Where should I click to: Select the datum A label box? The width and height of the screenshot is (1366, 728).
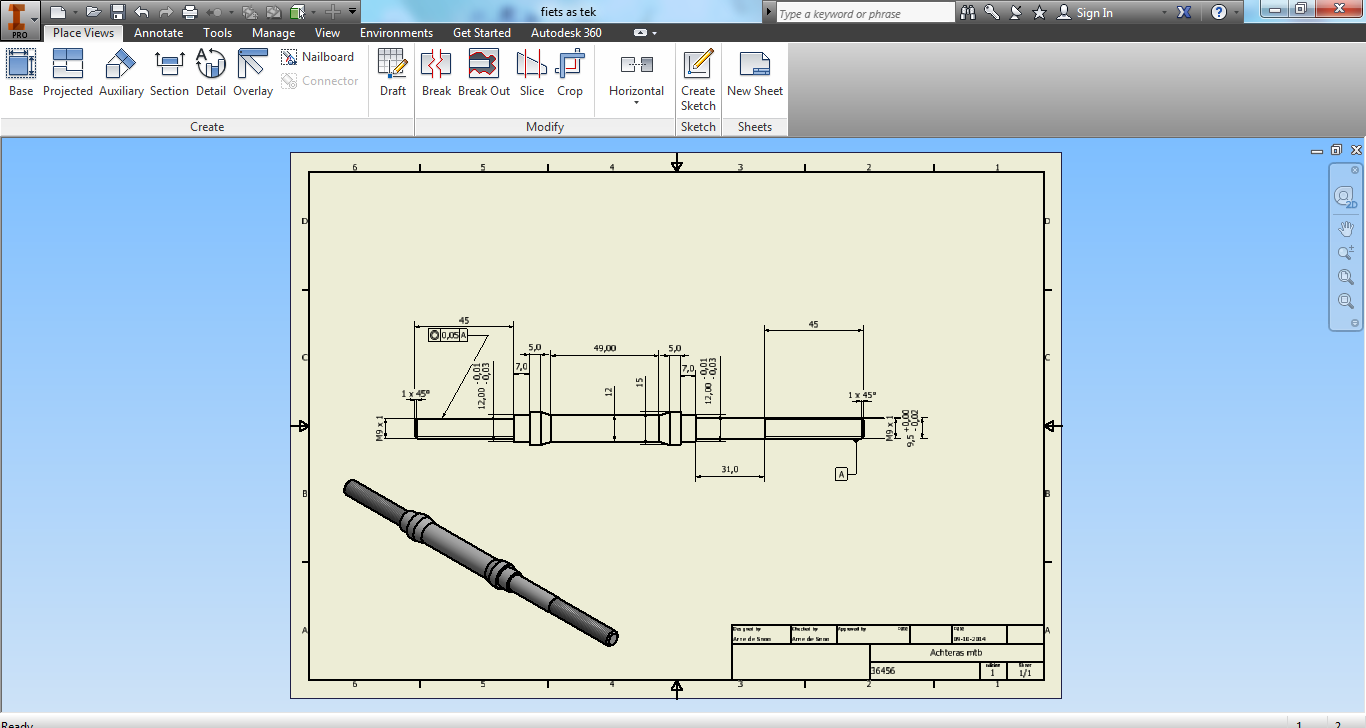pyautogui.click(x=841, y=474)
